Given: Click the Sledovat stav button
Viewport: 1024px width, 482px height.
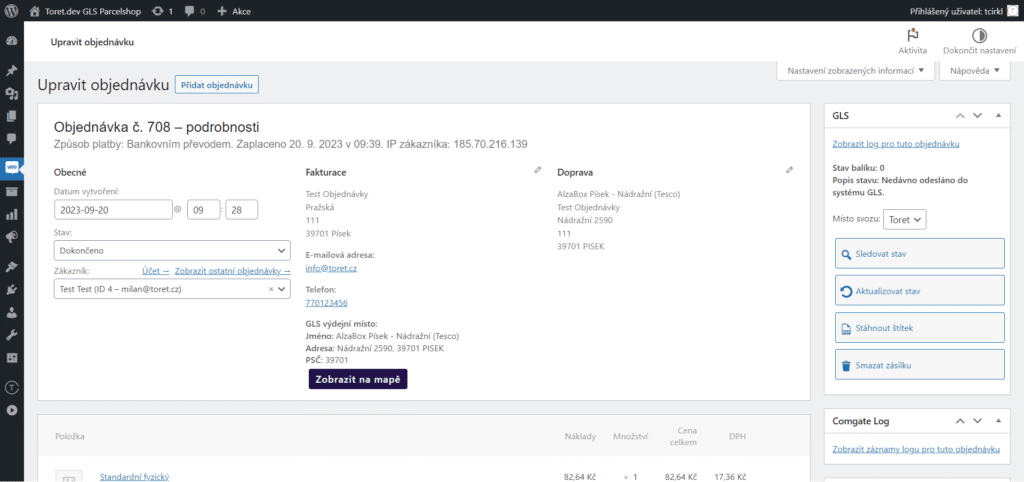Looking at the screenshot, I should point(920,253).
